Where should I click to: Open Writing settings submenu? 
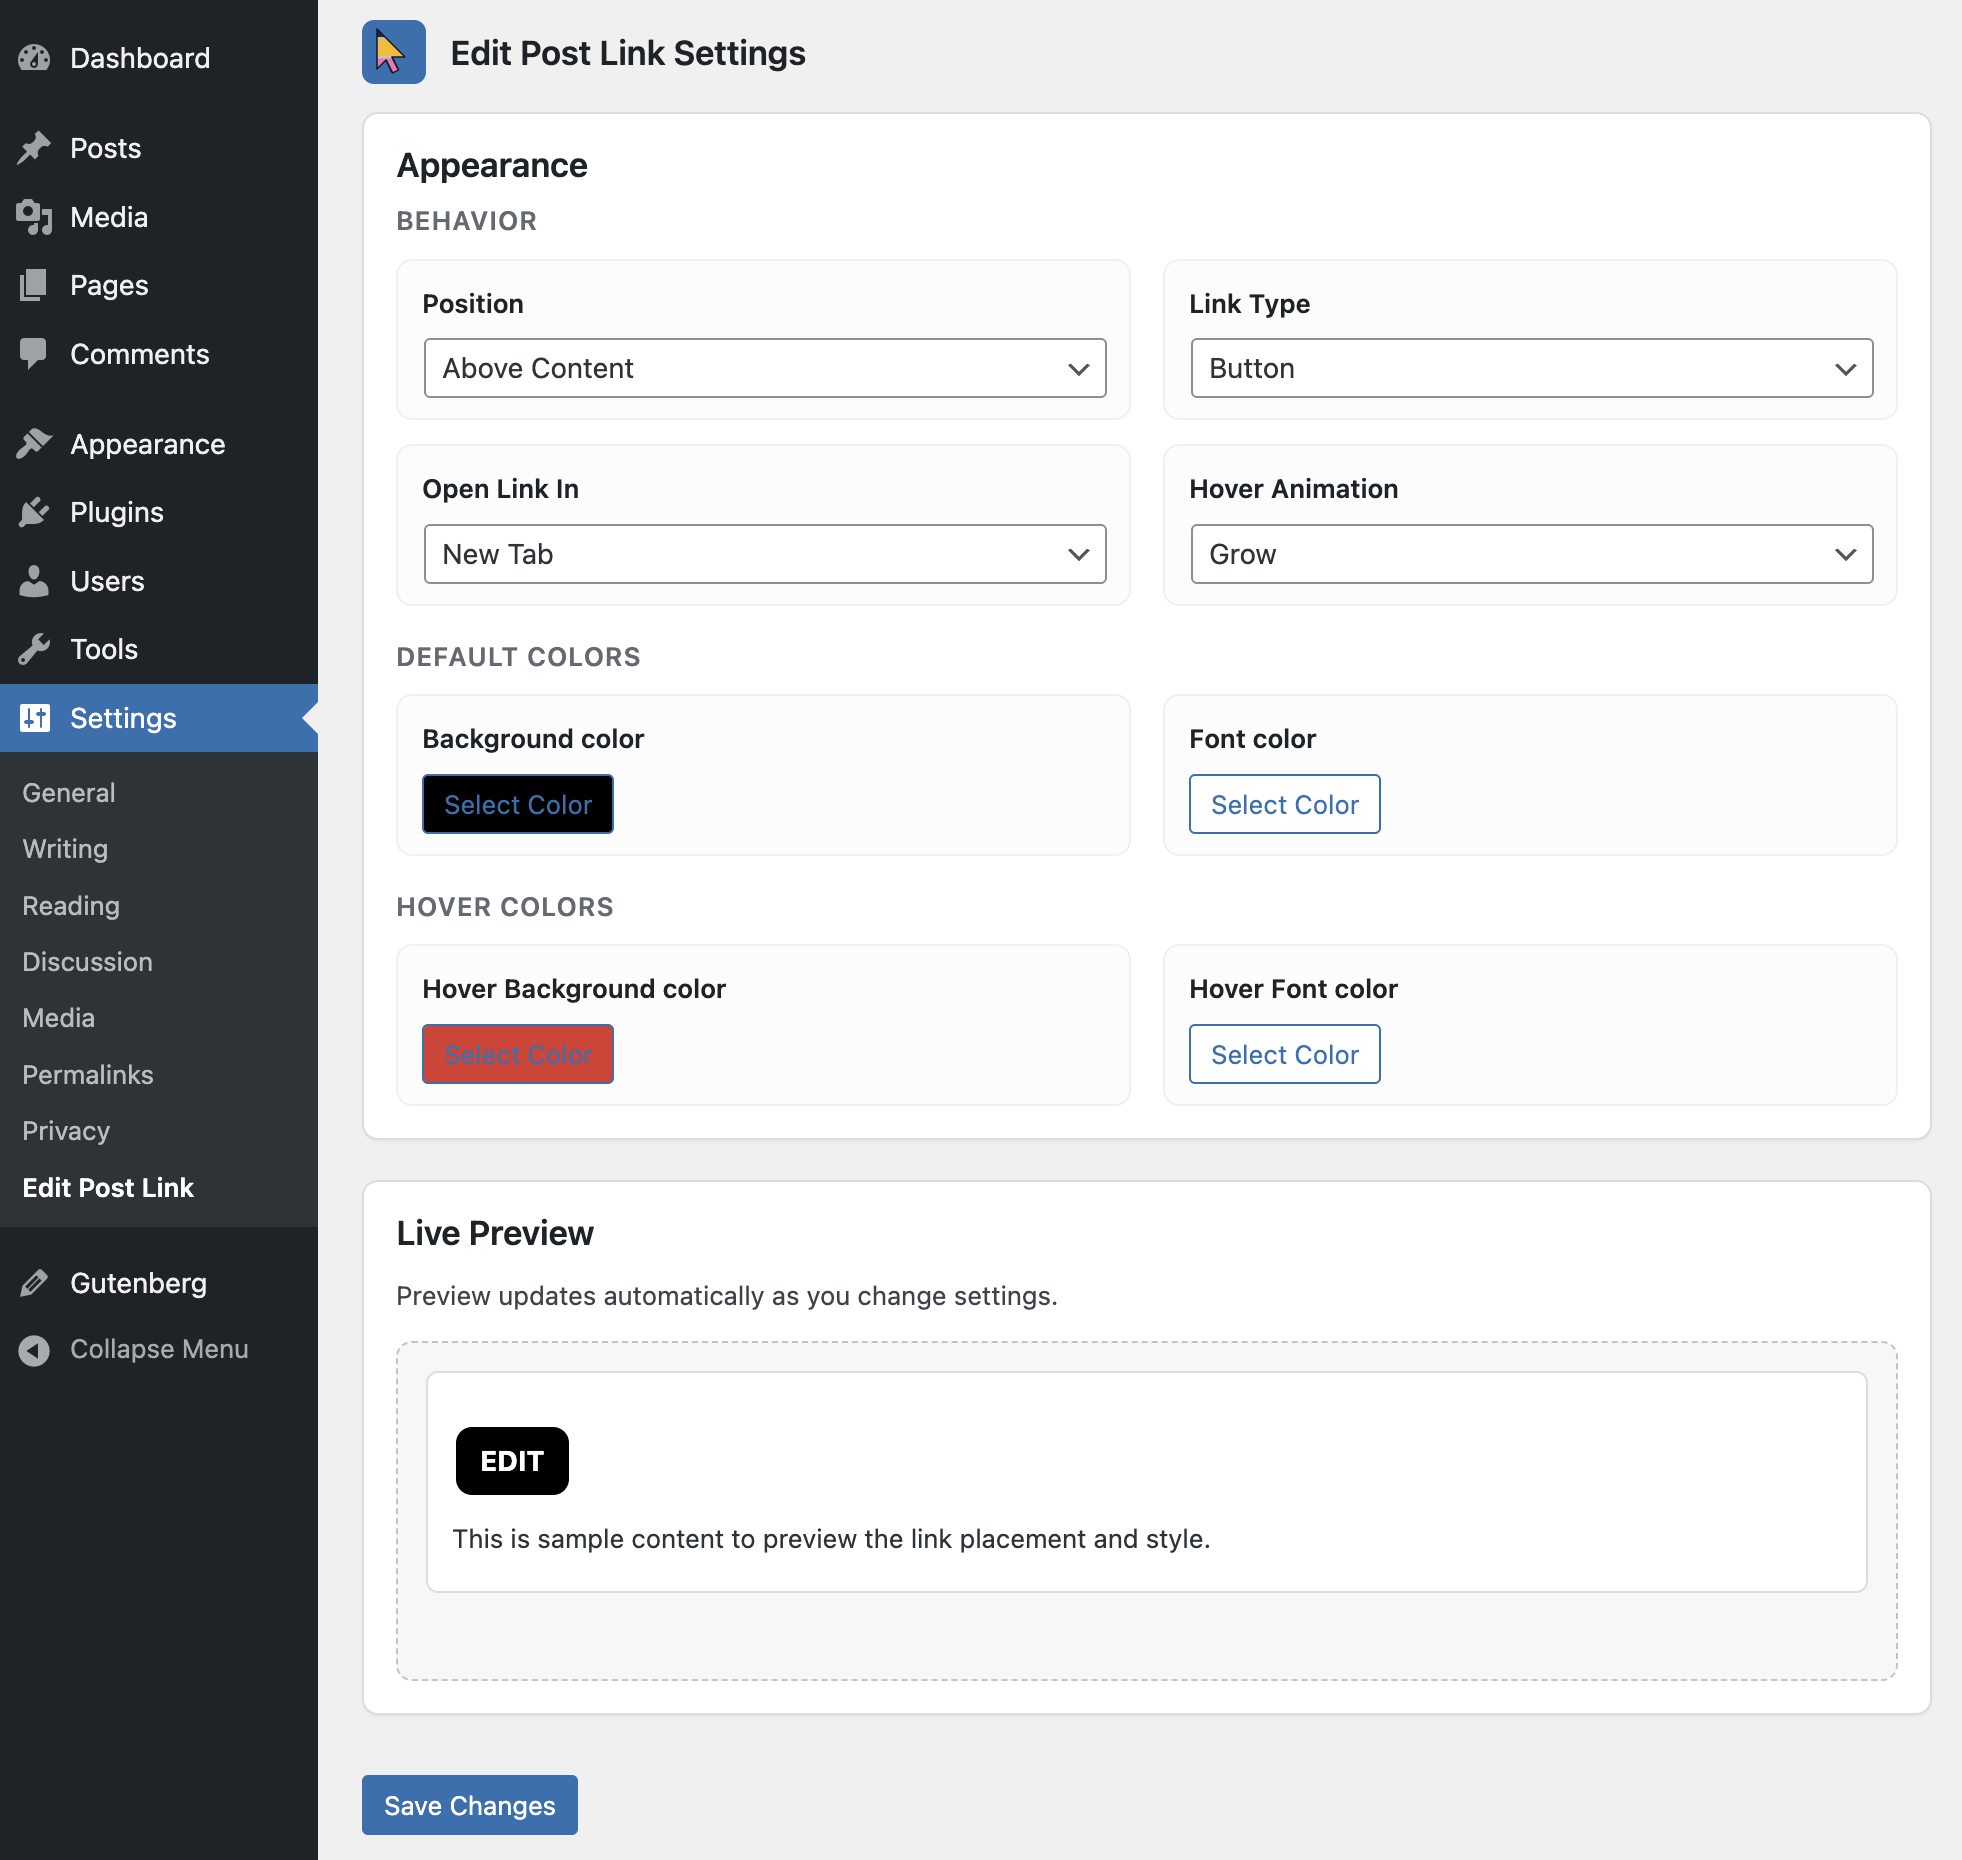pyautogui.click(x=65, y=849)
